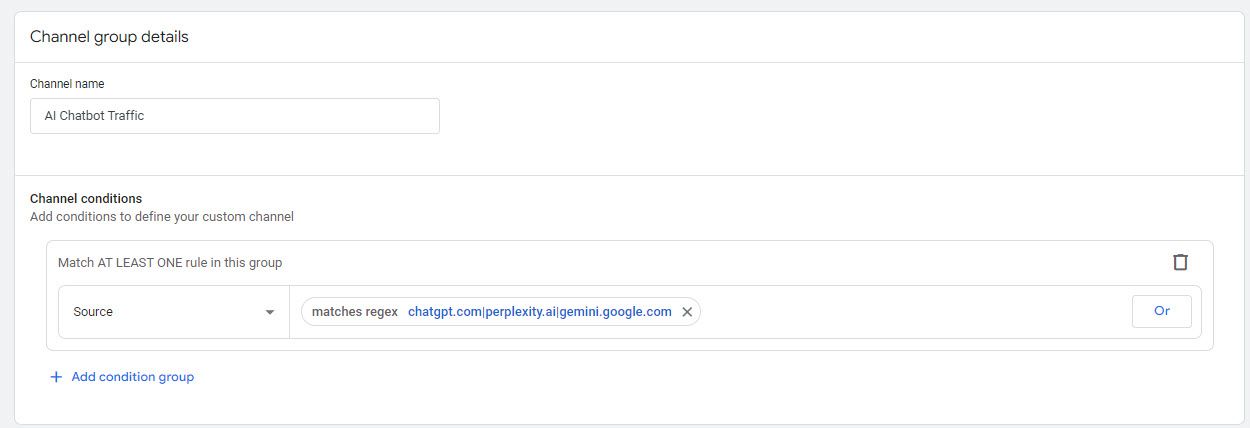Add condition group via link
Viewport: 1250px width, 428px height.
coord(132,377)
